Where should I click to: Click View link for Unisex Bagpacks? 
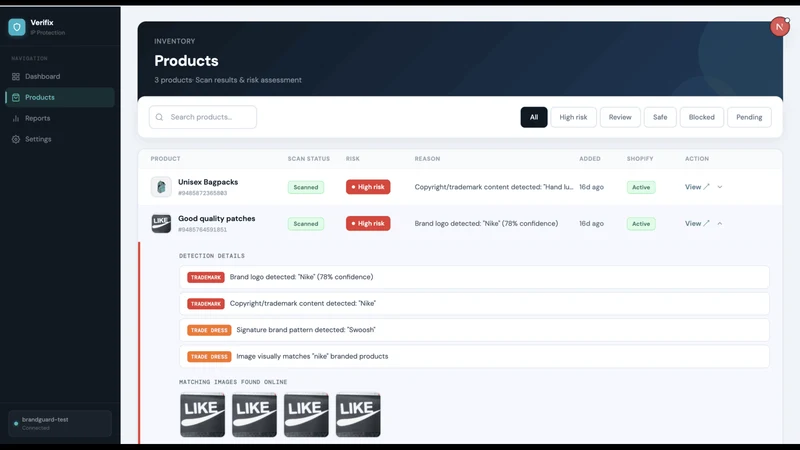pos(697,187)
